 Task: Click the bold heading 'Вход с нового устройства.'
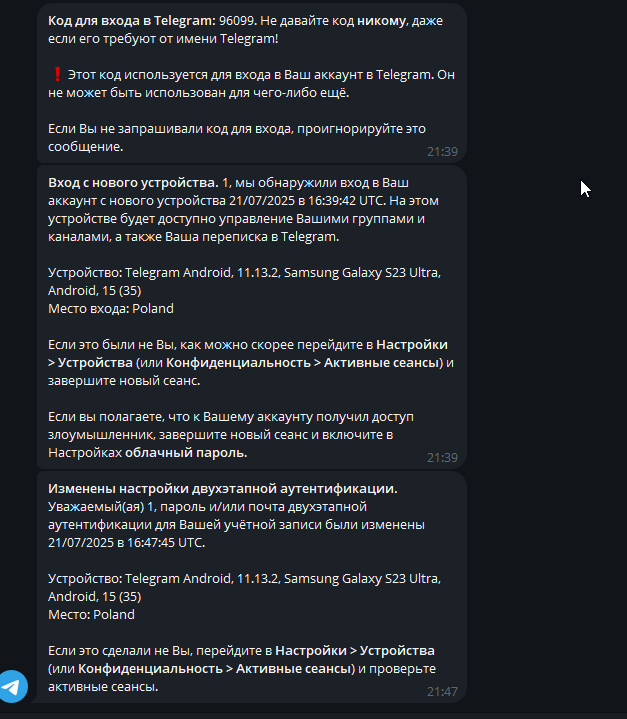(x=133, y=183)
